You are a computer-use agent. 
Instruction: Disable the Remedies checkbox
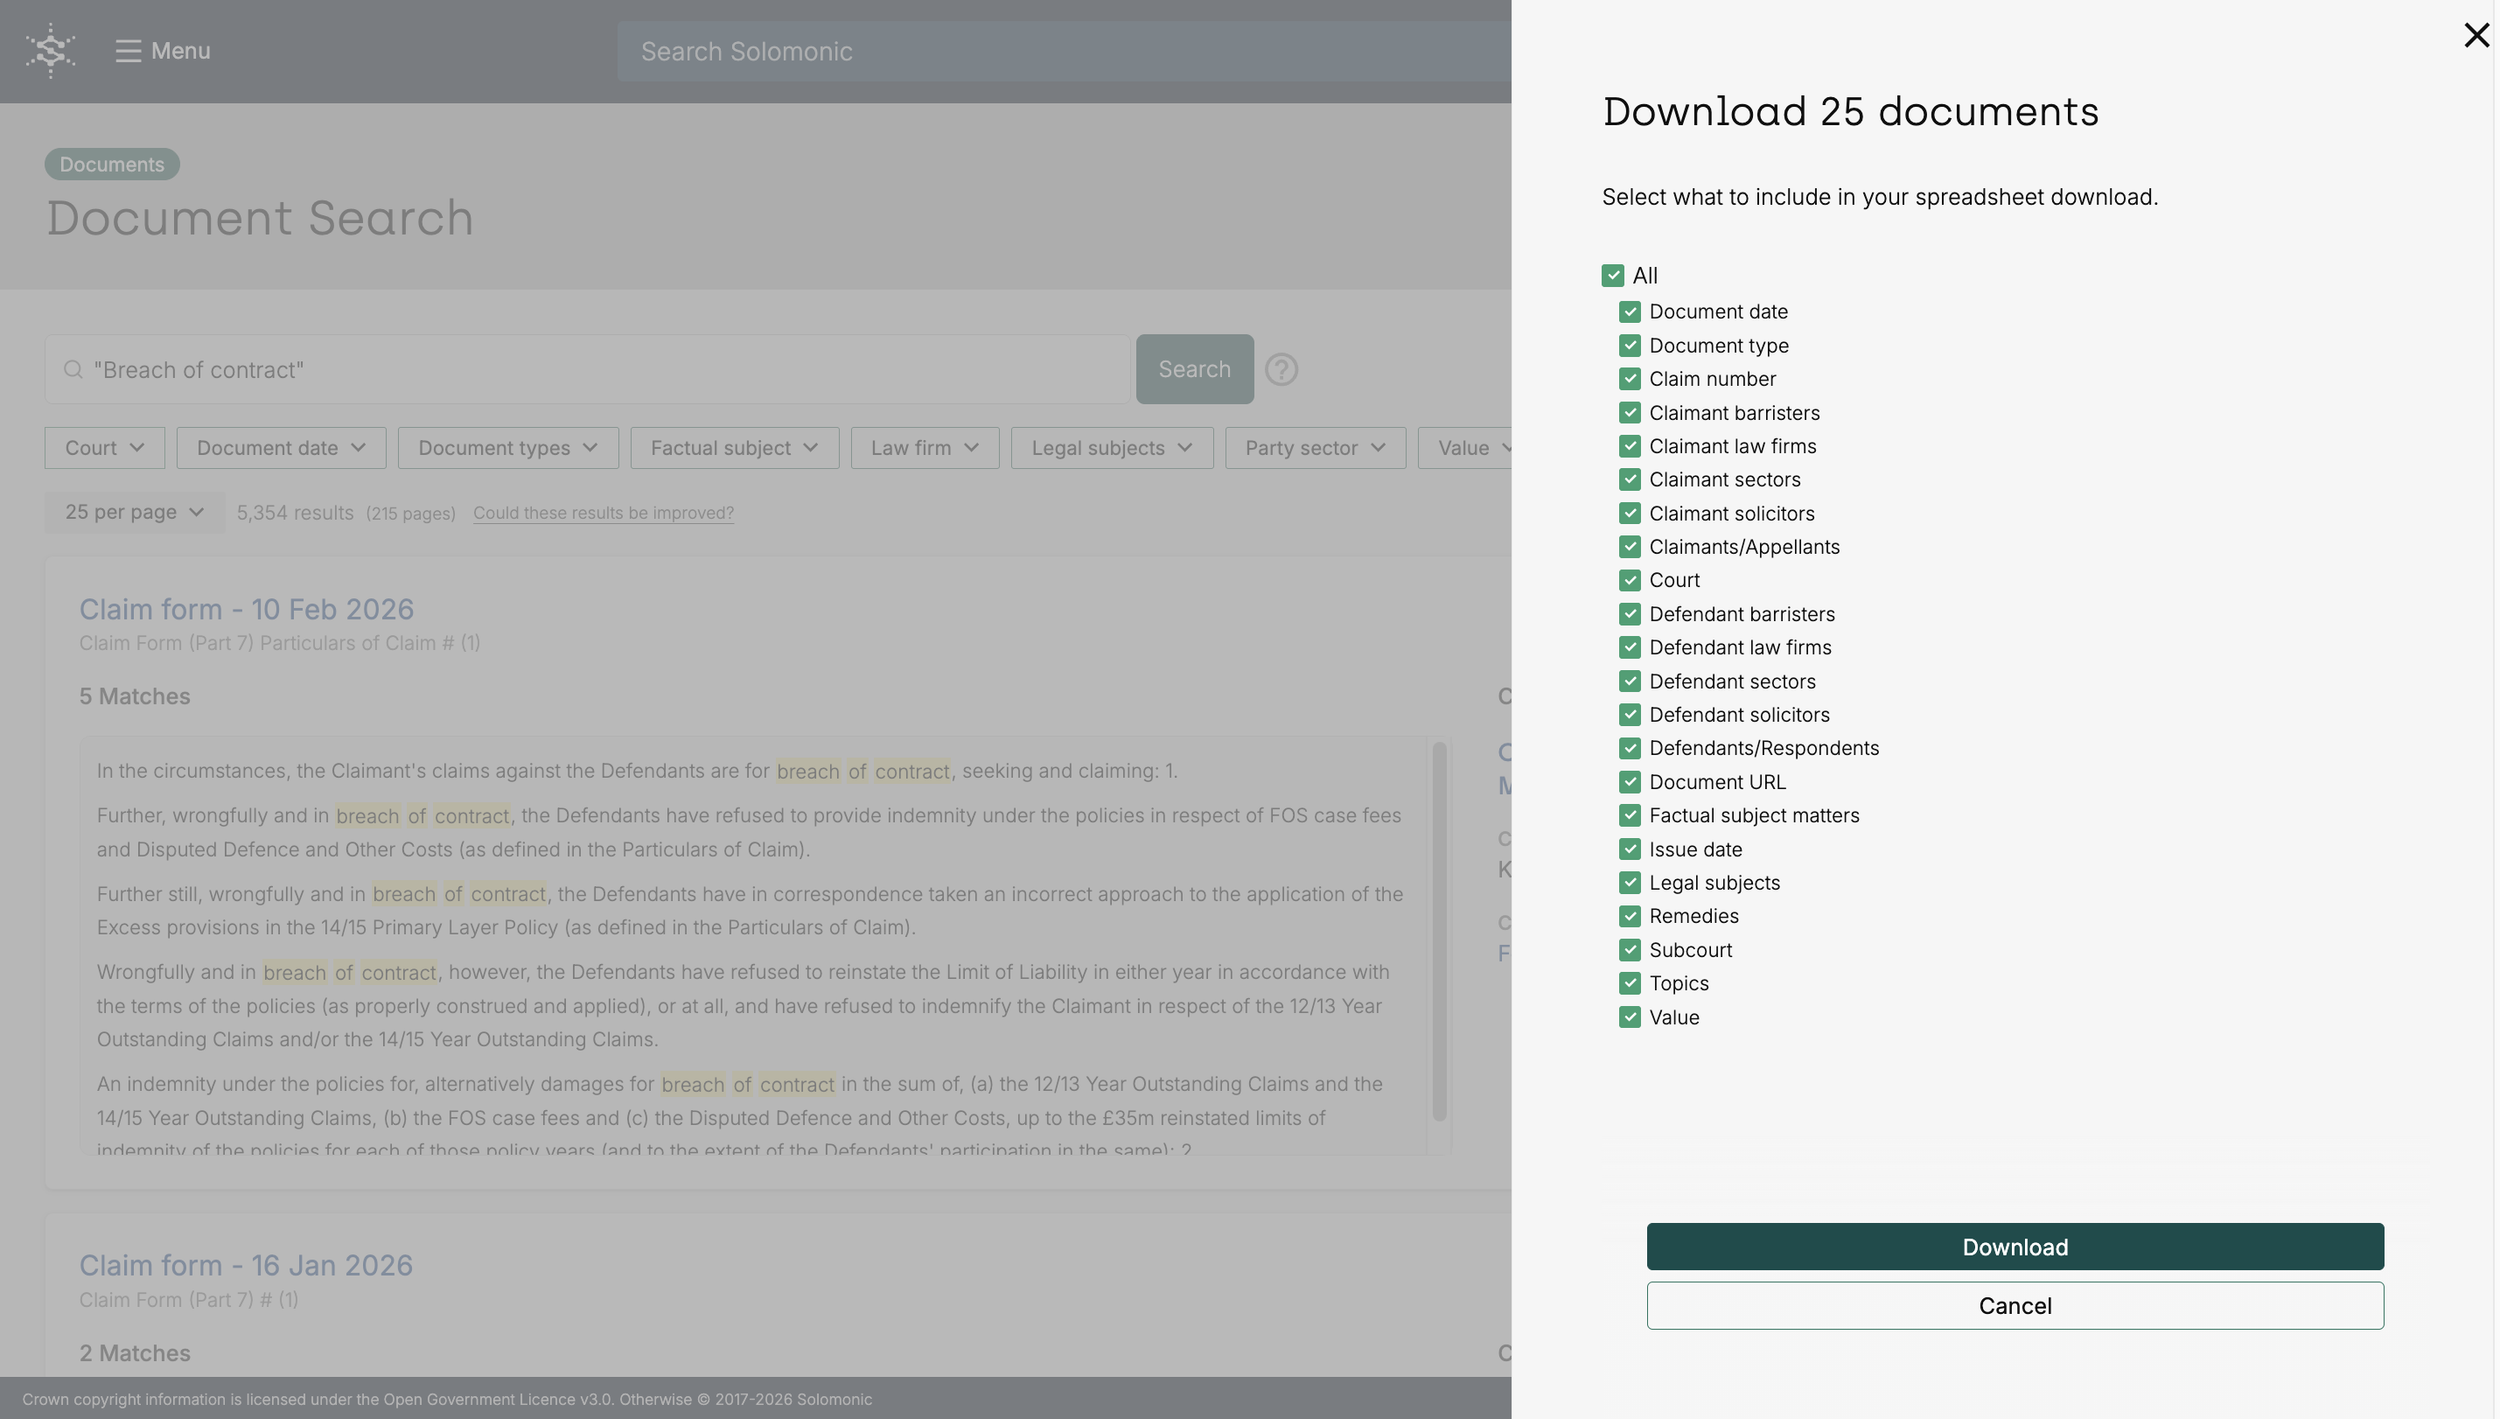(x=1629, y=916)
